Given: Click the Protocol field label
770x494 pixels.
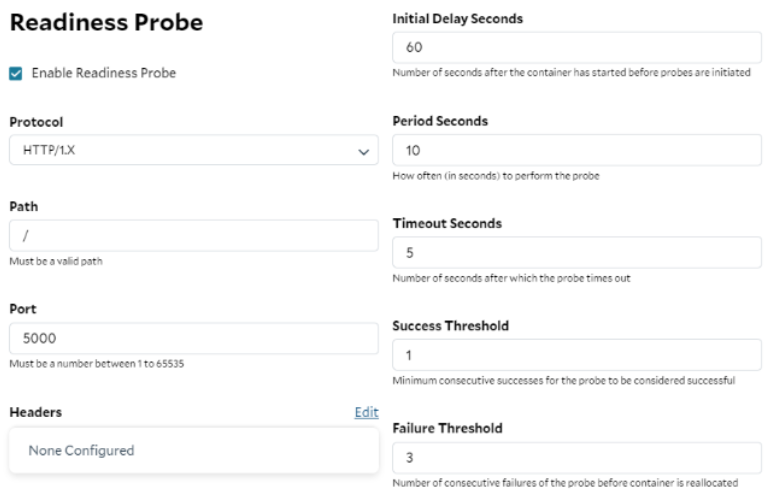Looking at the screenshot, I should tap(36, 122).
